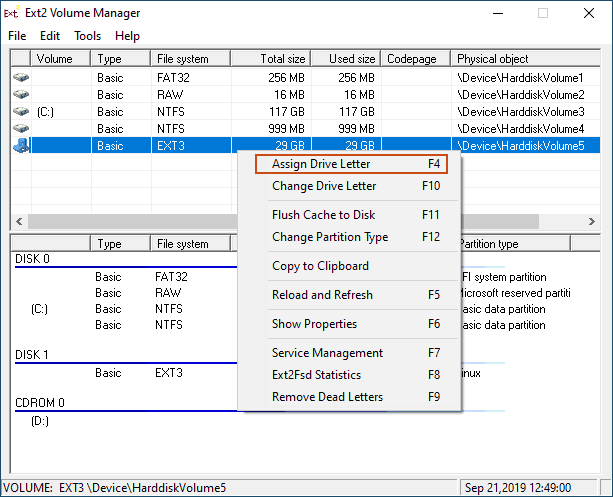Open the File menu

click(17, 36)
